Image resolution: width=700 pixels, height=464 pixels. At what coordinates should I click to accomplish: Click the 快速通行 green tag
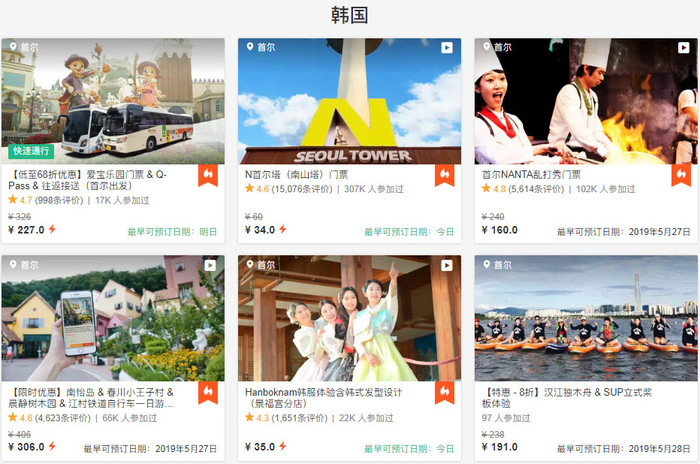tap(31, 152)
